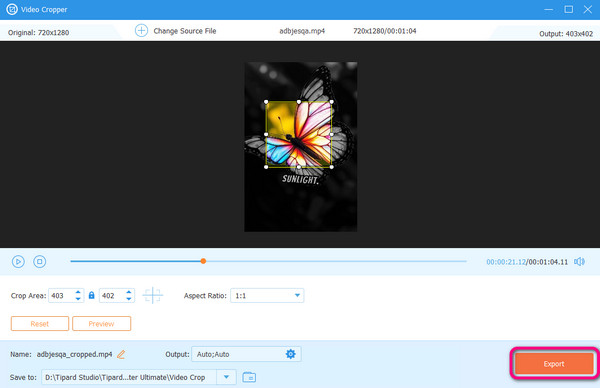600x388 pixels.
Task: Click the top-middle crop handle
Action: 299,102
